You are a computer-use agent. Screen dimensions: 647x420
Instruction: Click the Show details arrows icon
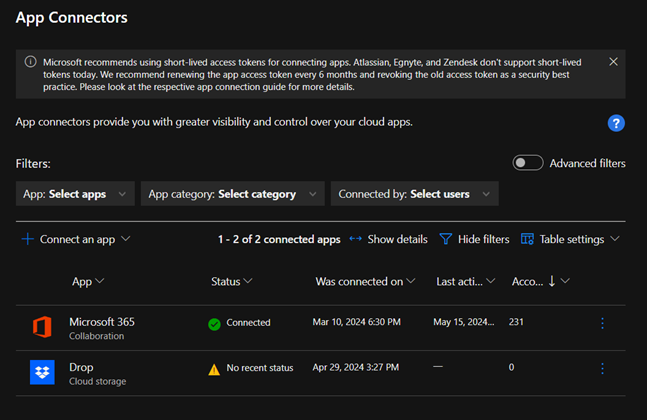(355, 238)
